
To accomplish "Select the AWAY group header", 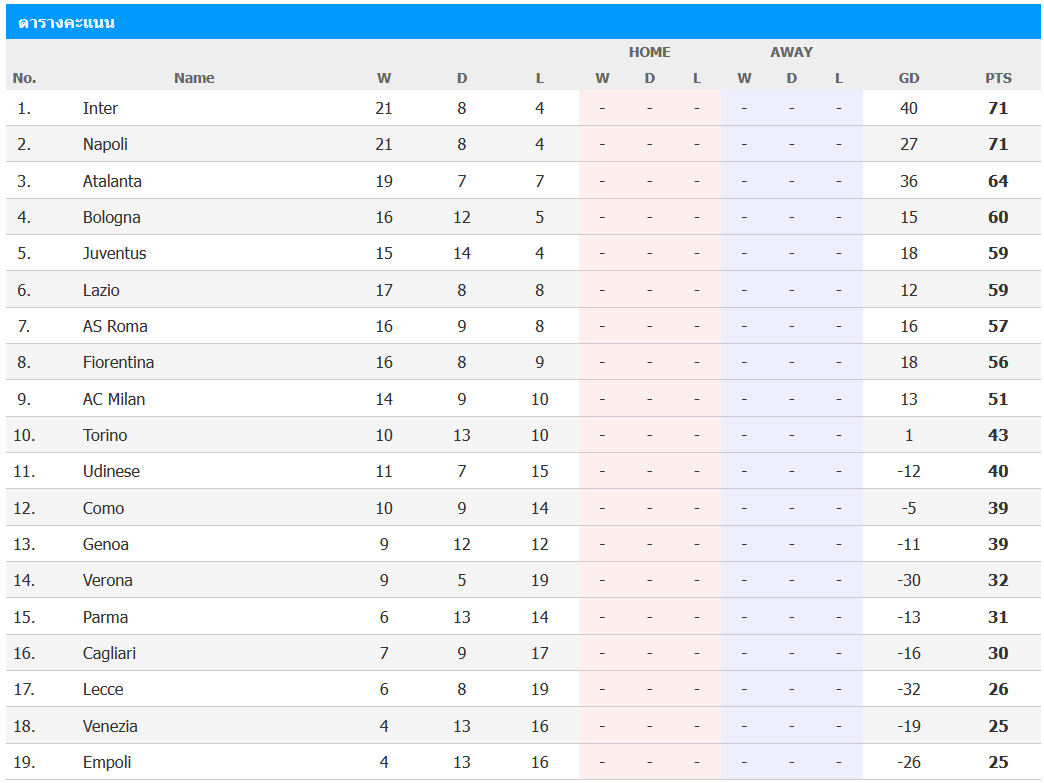I will pyautogui.click(x=791, y=52).
